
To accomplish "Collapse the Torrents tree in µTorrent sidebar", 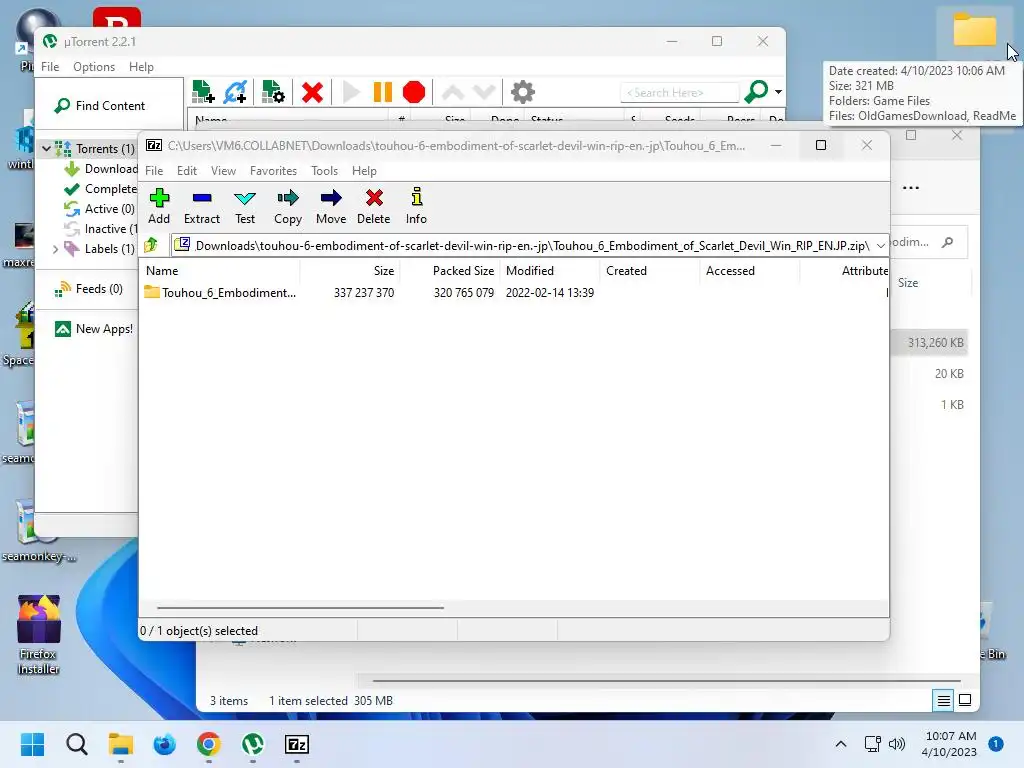I will click(46, 149).
